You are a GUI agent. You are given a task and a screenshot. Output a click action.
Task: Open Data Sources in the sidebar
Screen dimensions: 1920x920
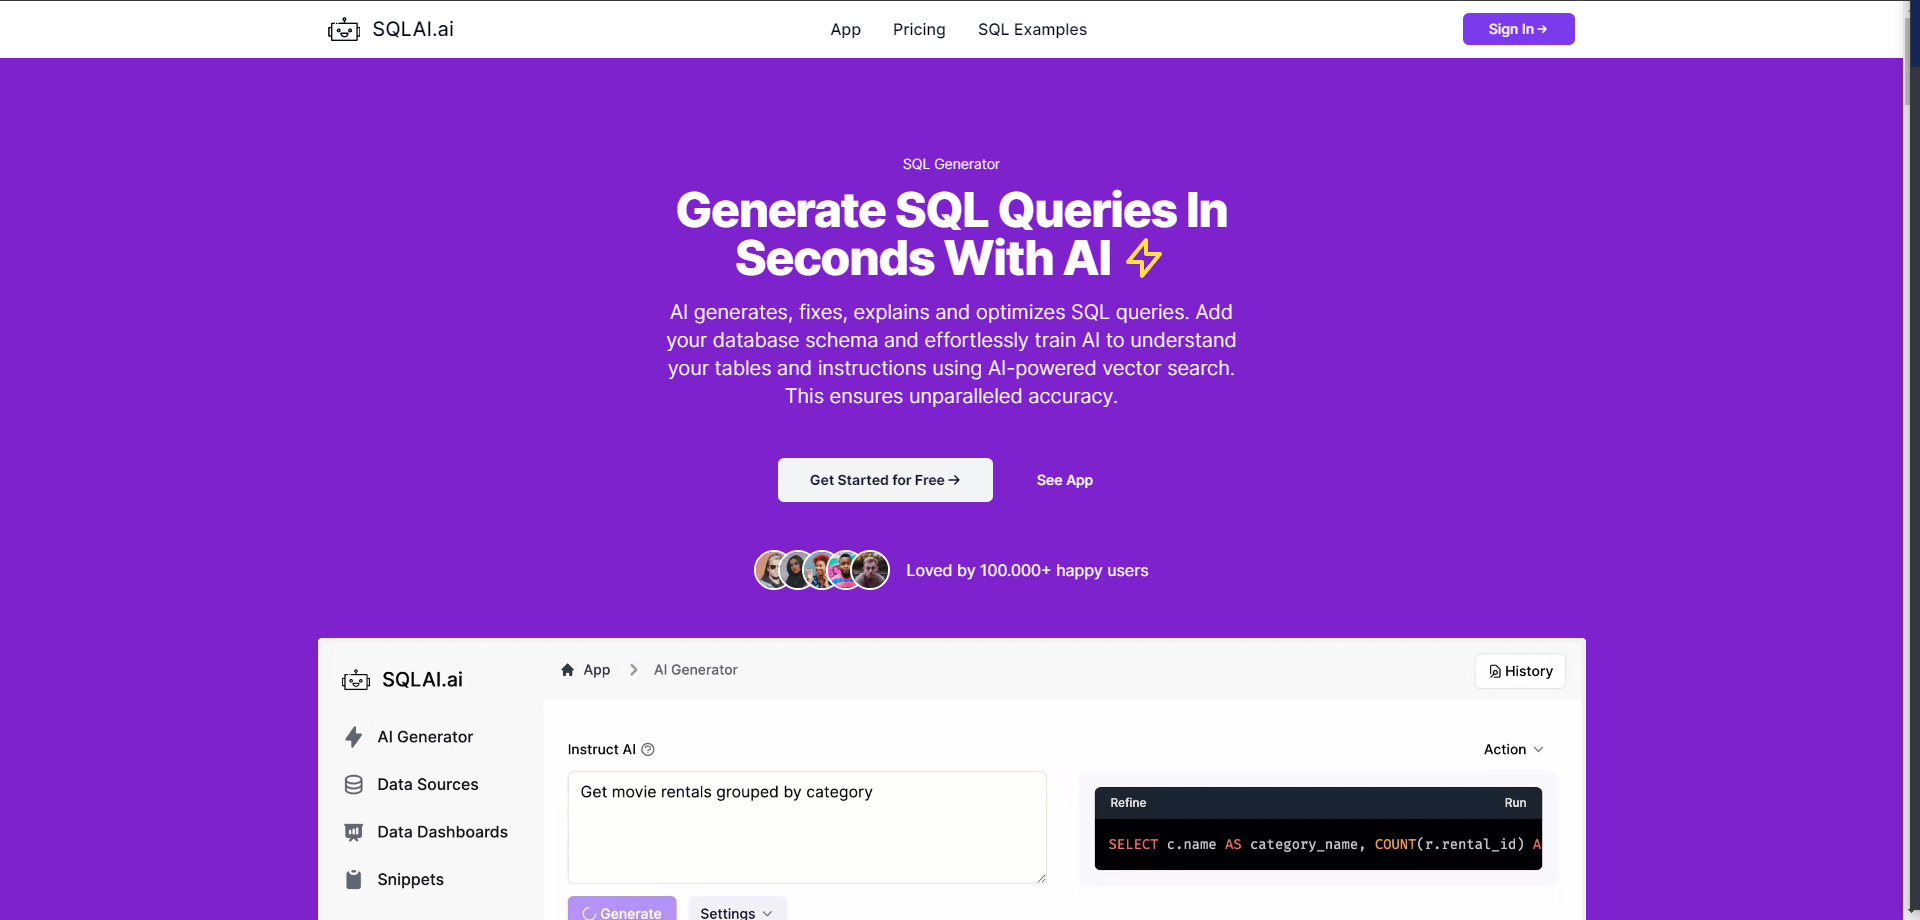pos(427,785)
